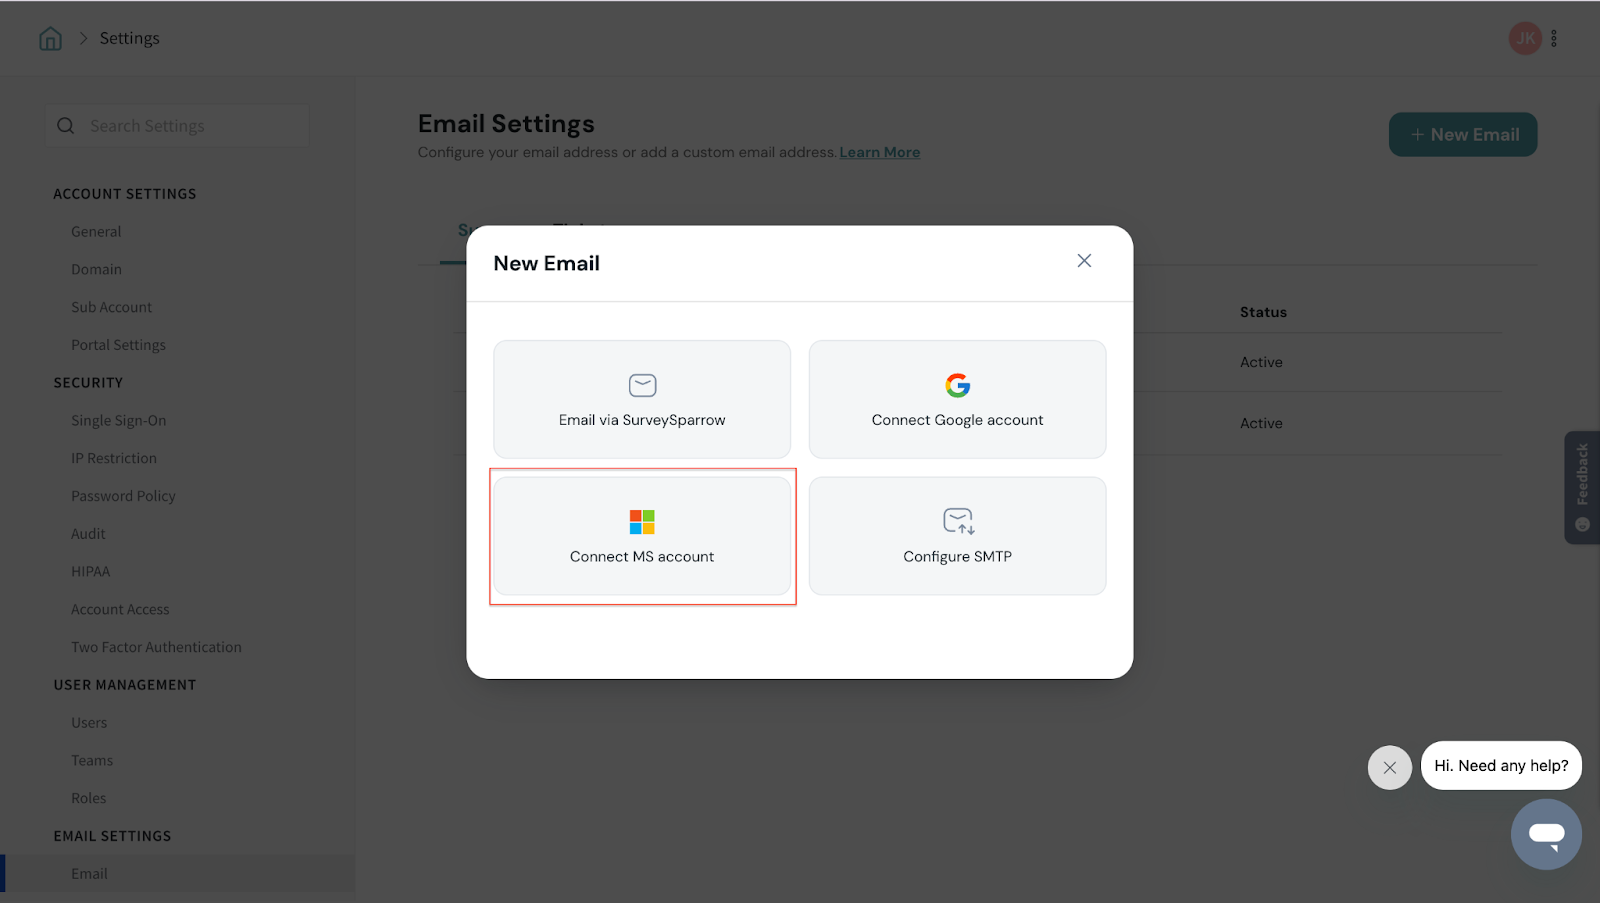Open Password Policy page
This screenshot has height=903, width=1600.
click(123, 496)
